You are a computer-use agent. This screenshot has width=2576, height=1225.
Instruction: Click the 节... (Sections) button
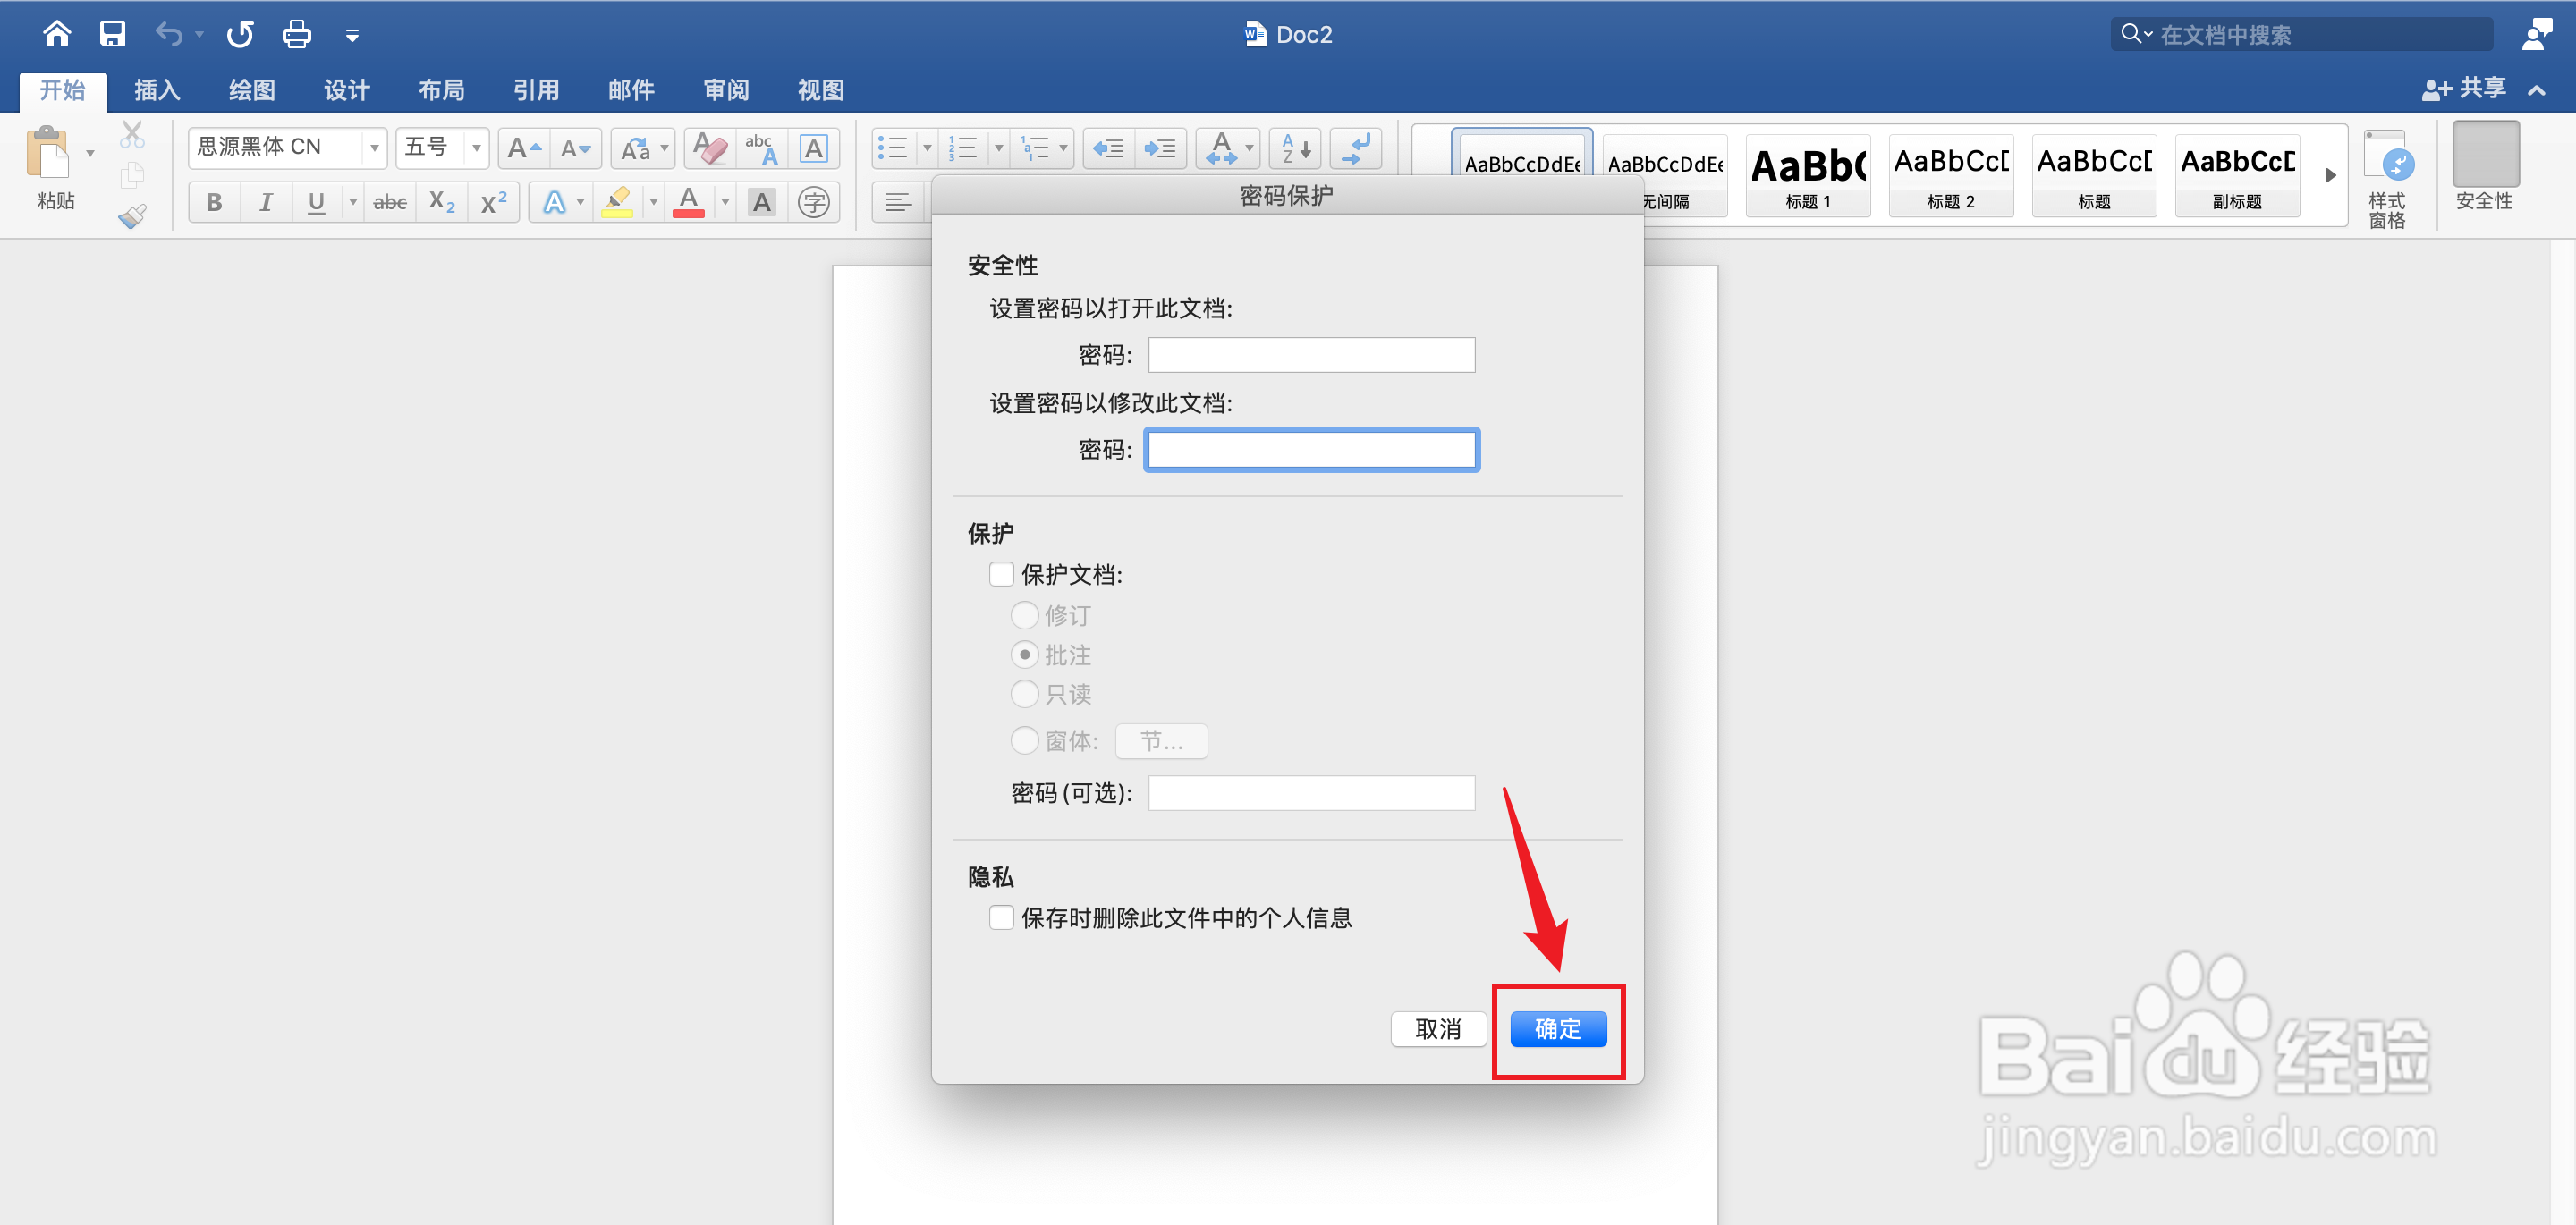pyautogui.click(x=1161, y=741)
